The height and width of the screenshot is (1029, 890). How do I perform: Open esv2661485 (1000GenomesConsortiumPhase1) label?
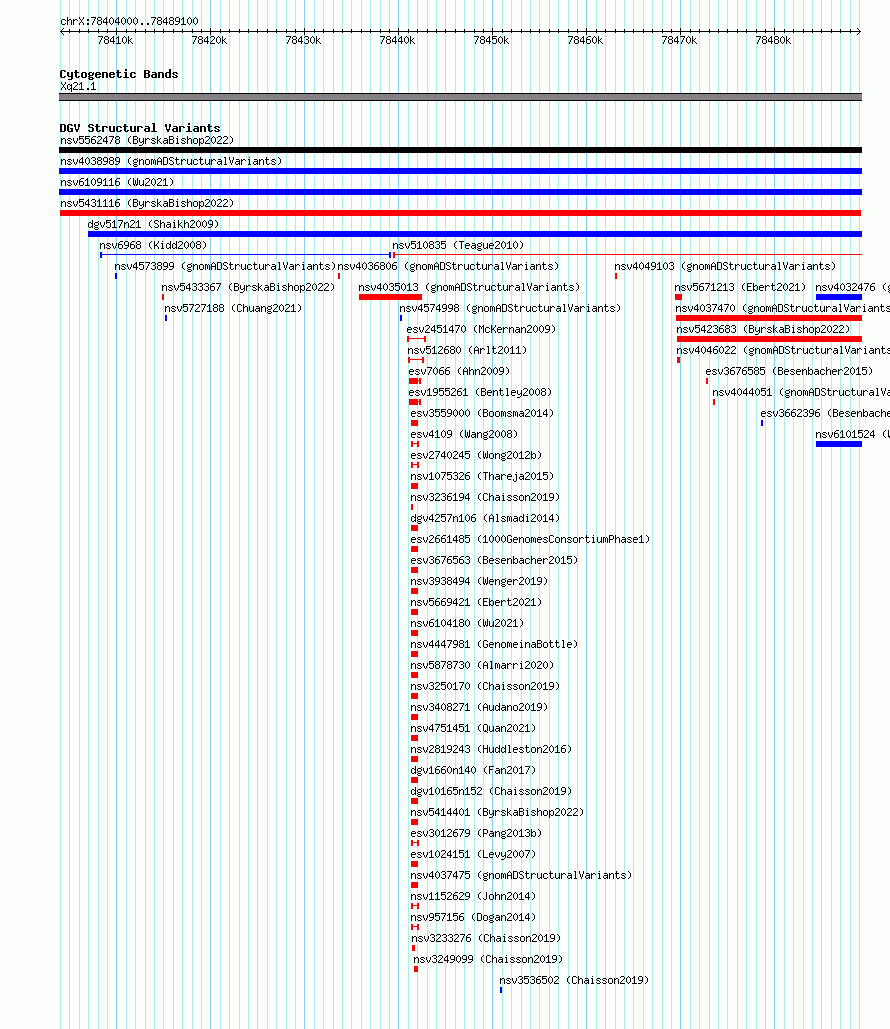(530, 539)
